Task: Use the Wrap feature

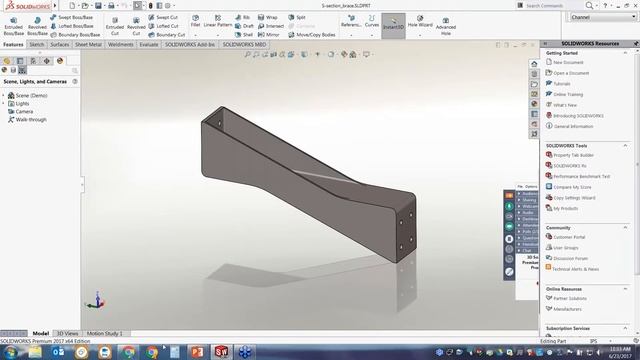Action: [267, 18]
